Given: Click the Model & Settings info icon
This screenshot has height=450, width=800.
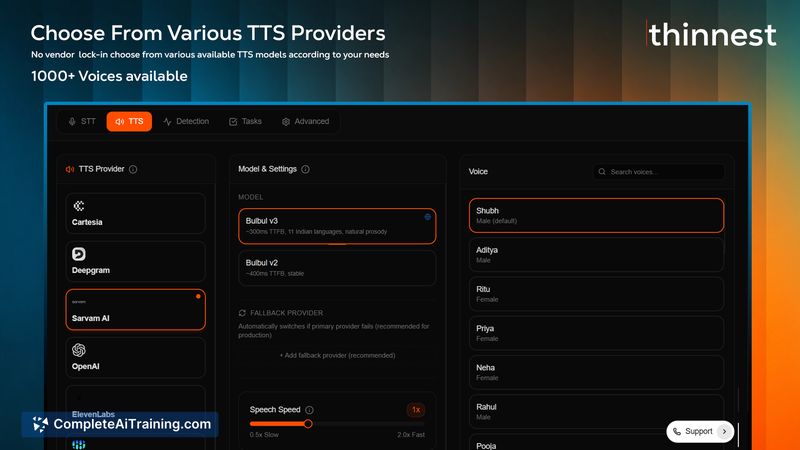Looking at the screenshot, I should (305, 169).
